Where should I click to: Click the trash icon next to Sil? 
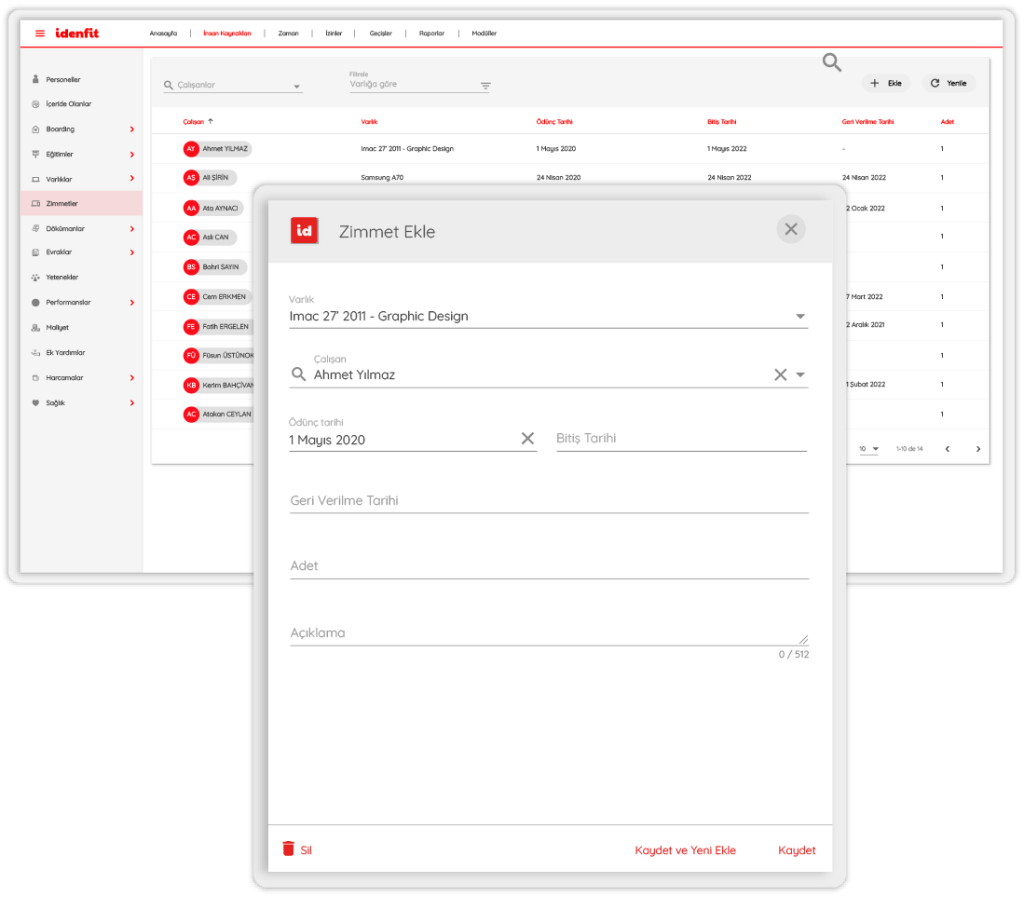tap(289, 849)
